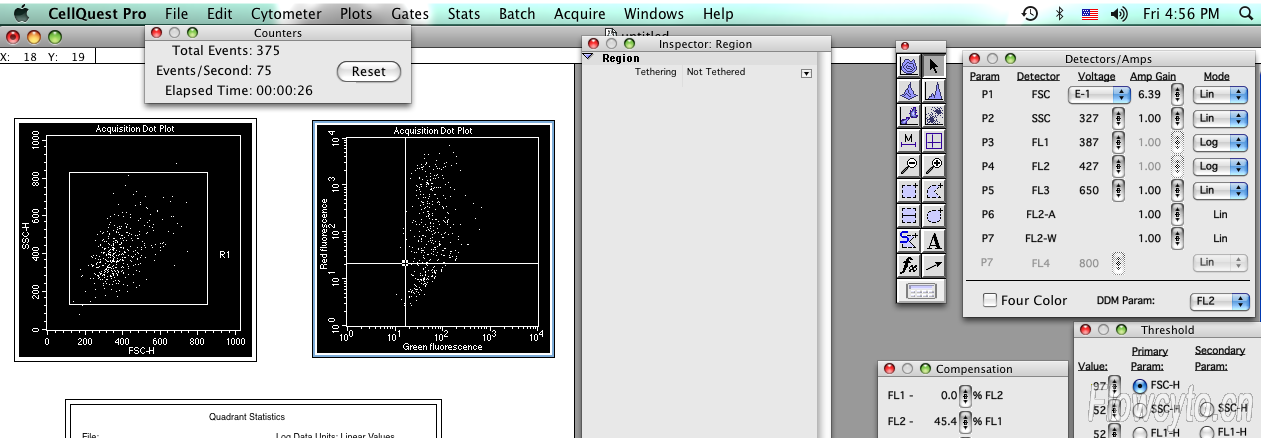Pick the quadrant marker tool
The height and width of the screenshot is (438, 1261).
coord(934,141)
